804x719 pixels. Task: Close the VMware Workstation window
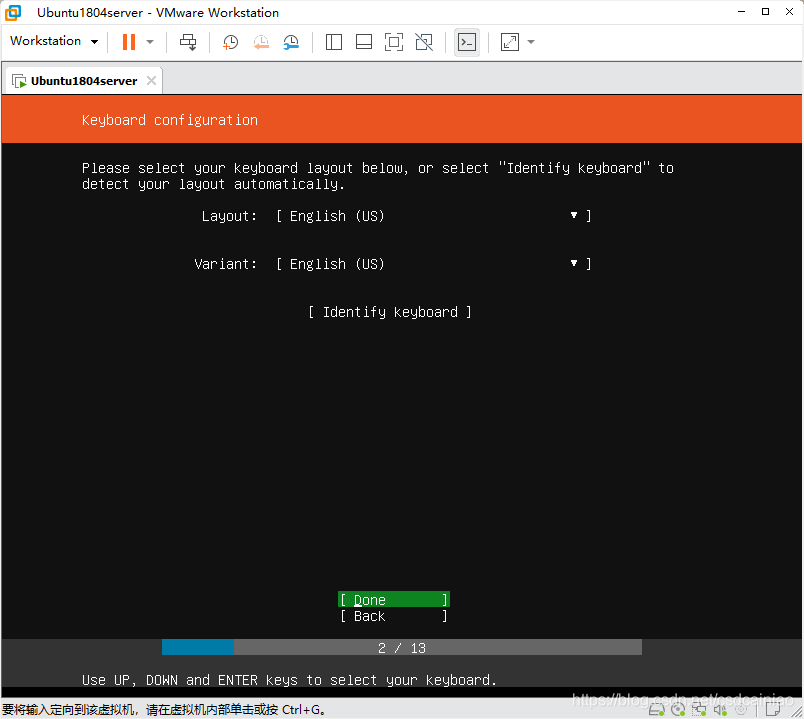[x=790, y=12]
